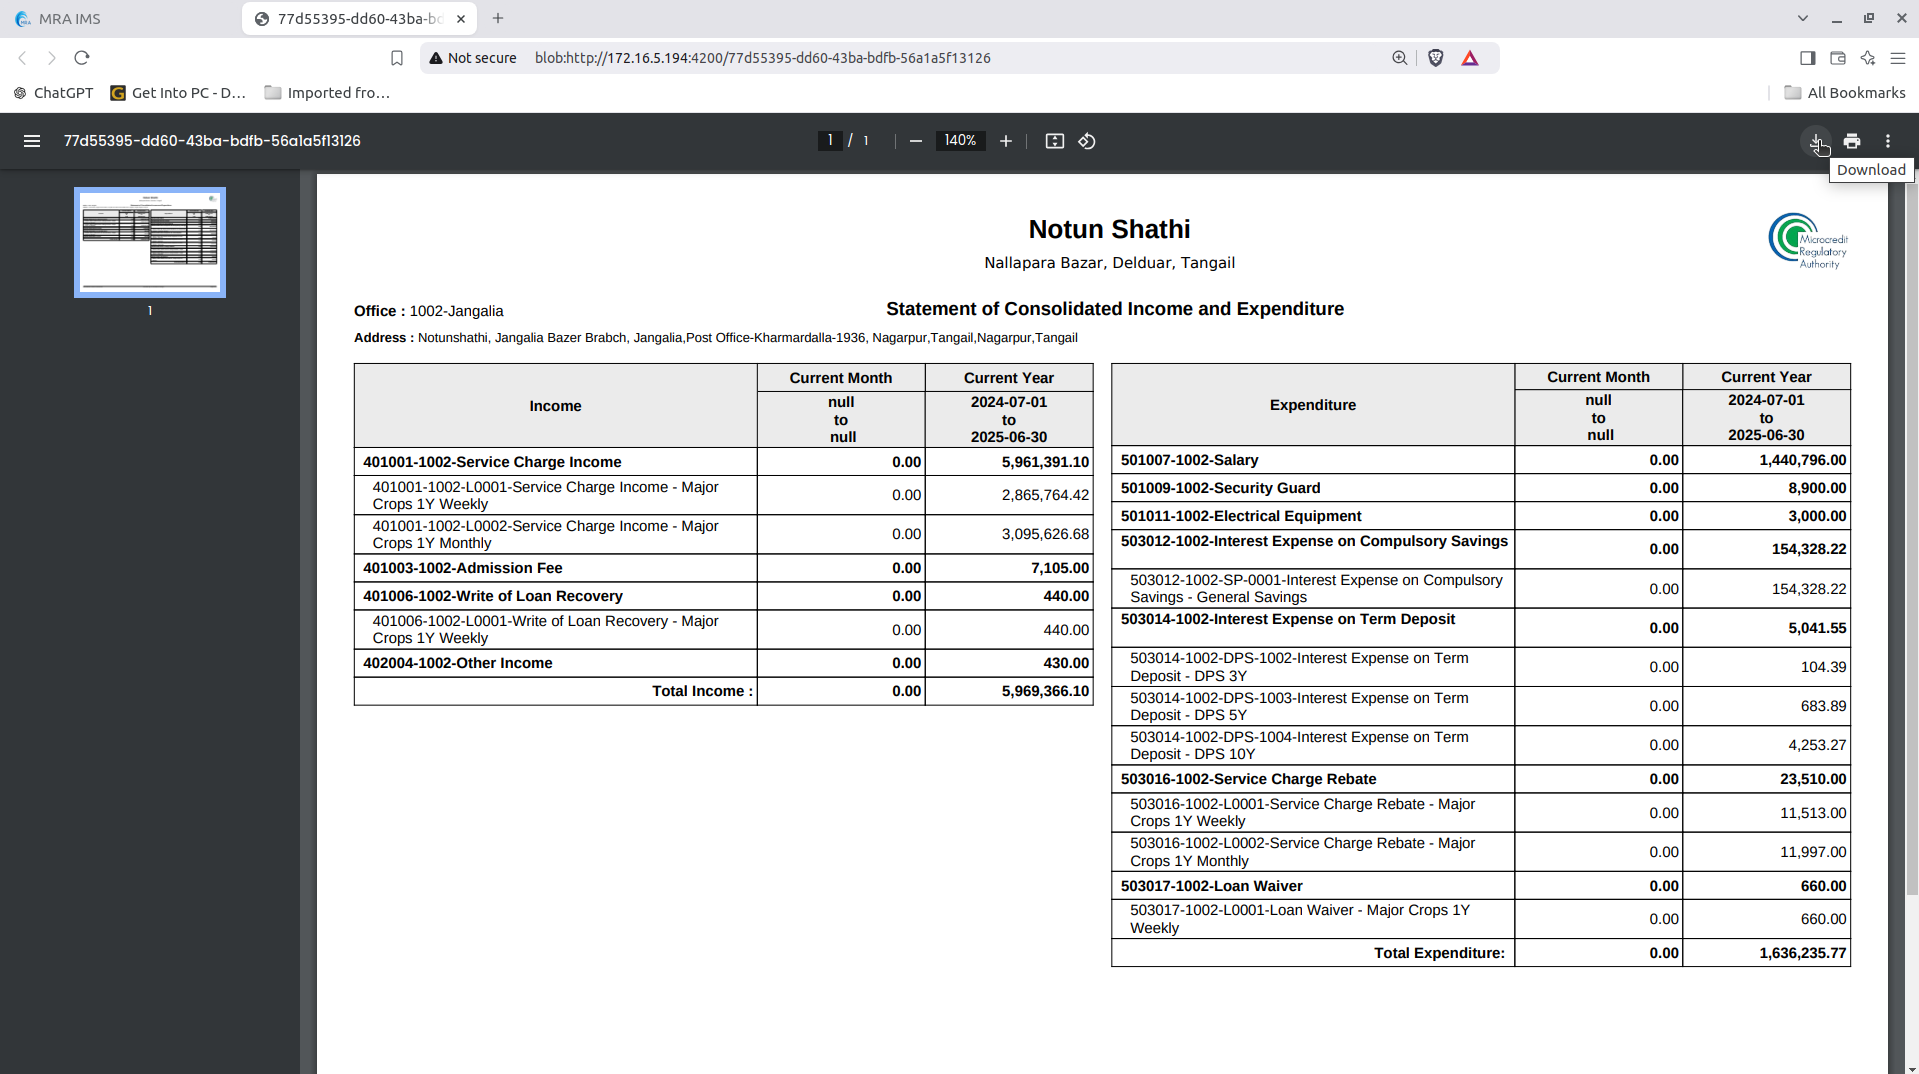Click the Expenditure column header
Viewport: 1919px width, 1074px height.
point(1313,405)
